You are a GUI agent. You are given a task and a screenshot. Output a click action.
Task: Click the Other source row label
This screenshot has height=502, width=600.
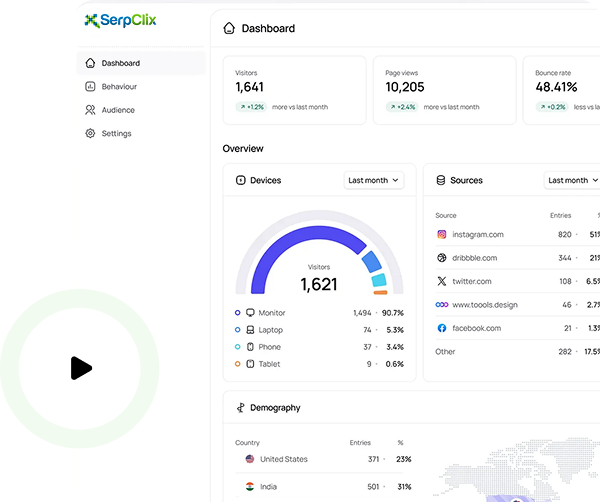445,352
